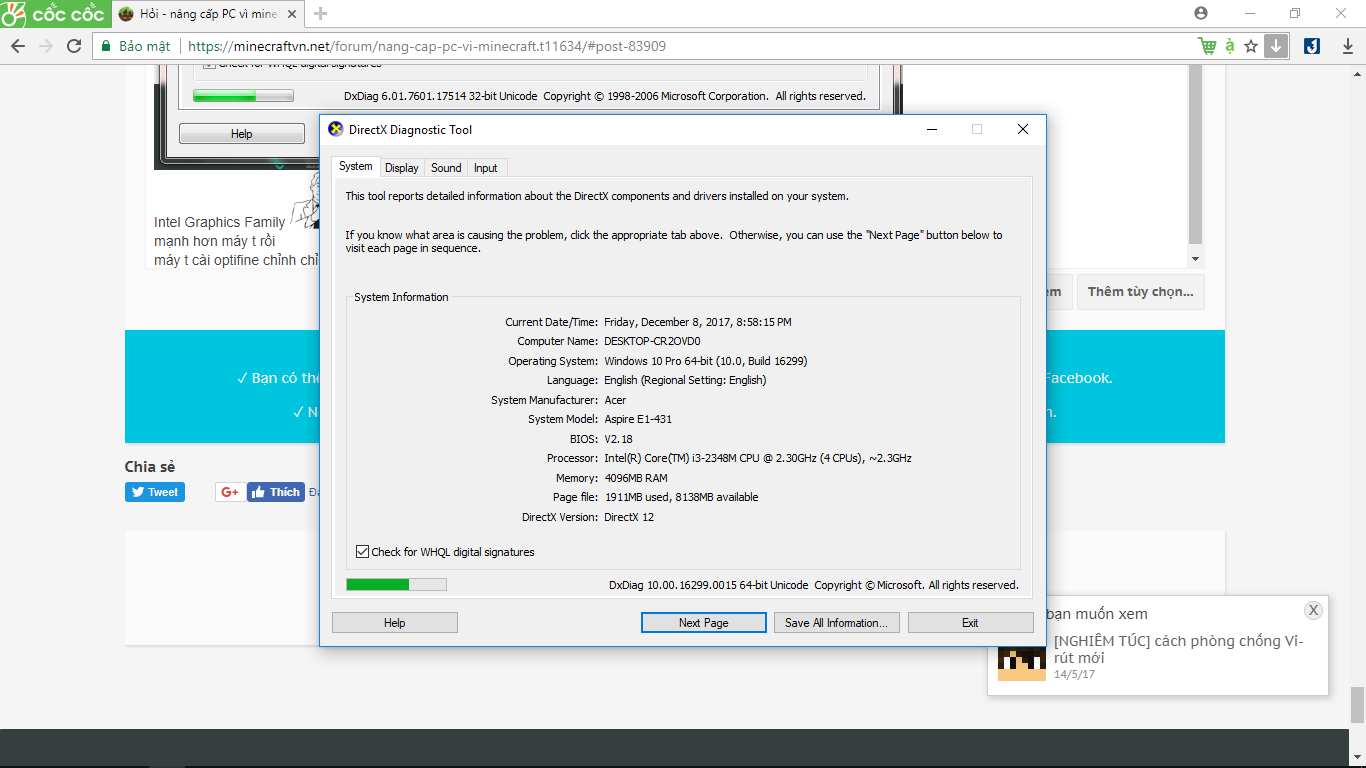Click the Help button in DirectX Diagnostic Tool
This screenshot has width=1366, height=768.
tap(395, 623)
